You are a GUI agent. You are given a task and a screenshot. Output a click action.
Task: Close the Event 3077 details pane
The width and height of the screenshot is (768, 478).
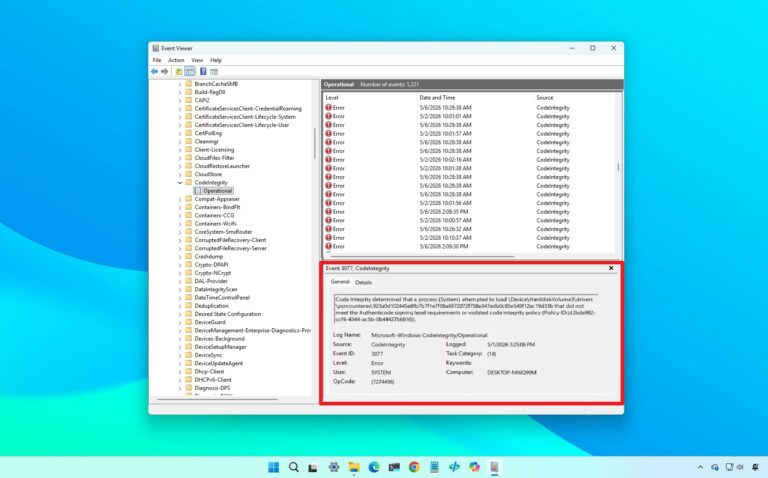611,268
